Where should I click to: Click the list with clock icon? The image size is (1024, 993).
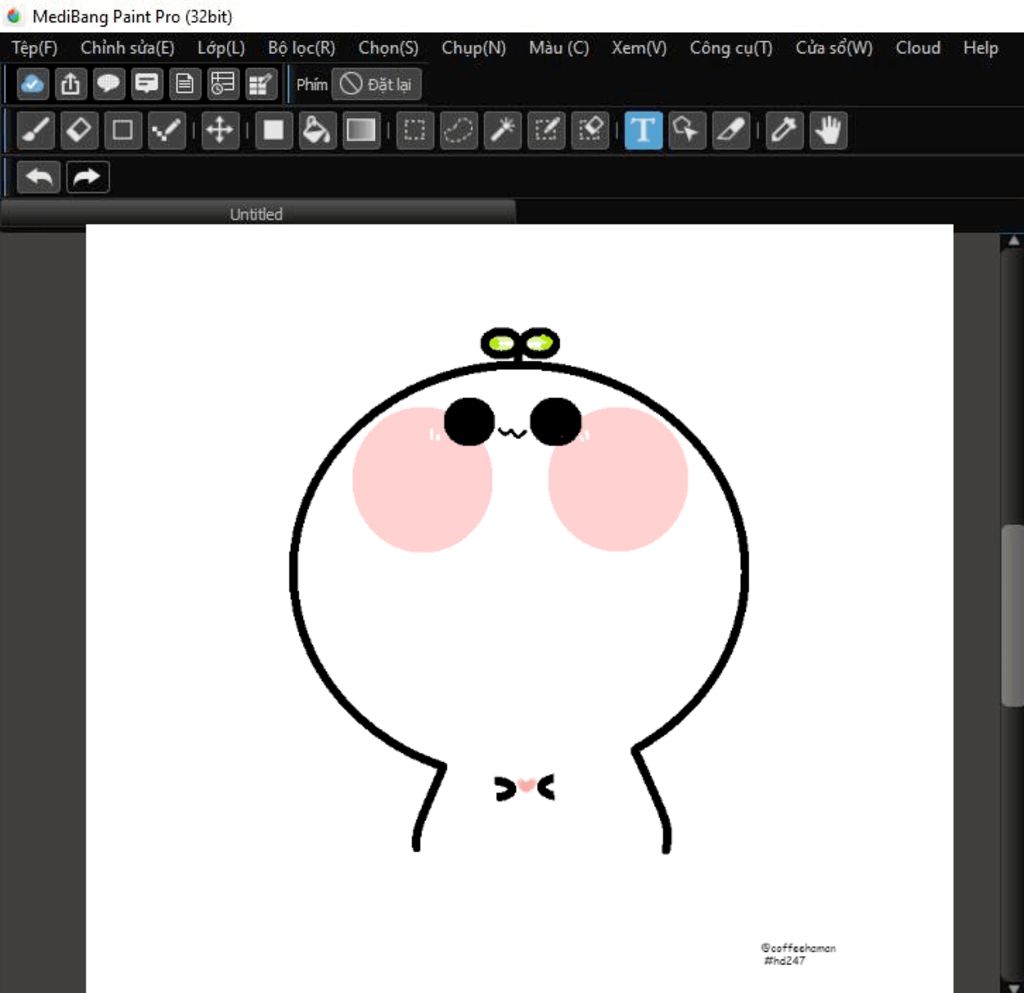click(x=223, y=84)
